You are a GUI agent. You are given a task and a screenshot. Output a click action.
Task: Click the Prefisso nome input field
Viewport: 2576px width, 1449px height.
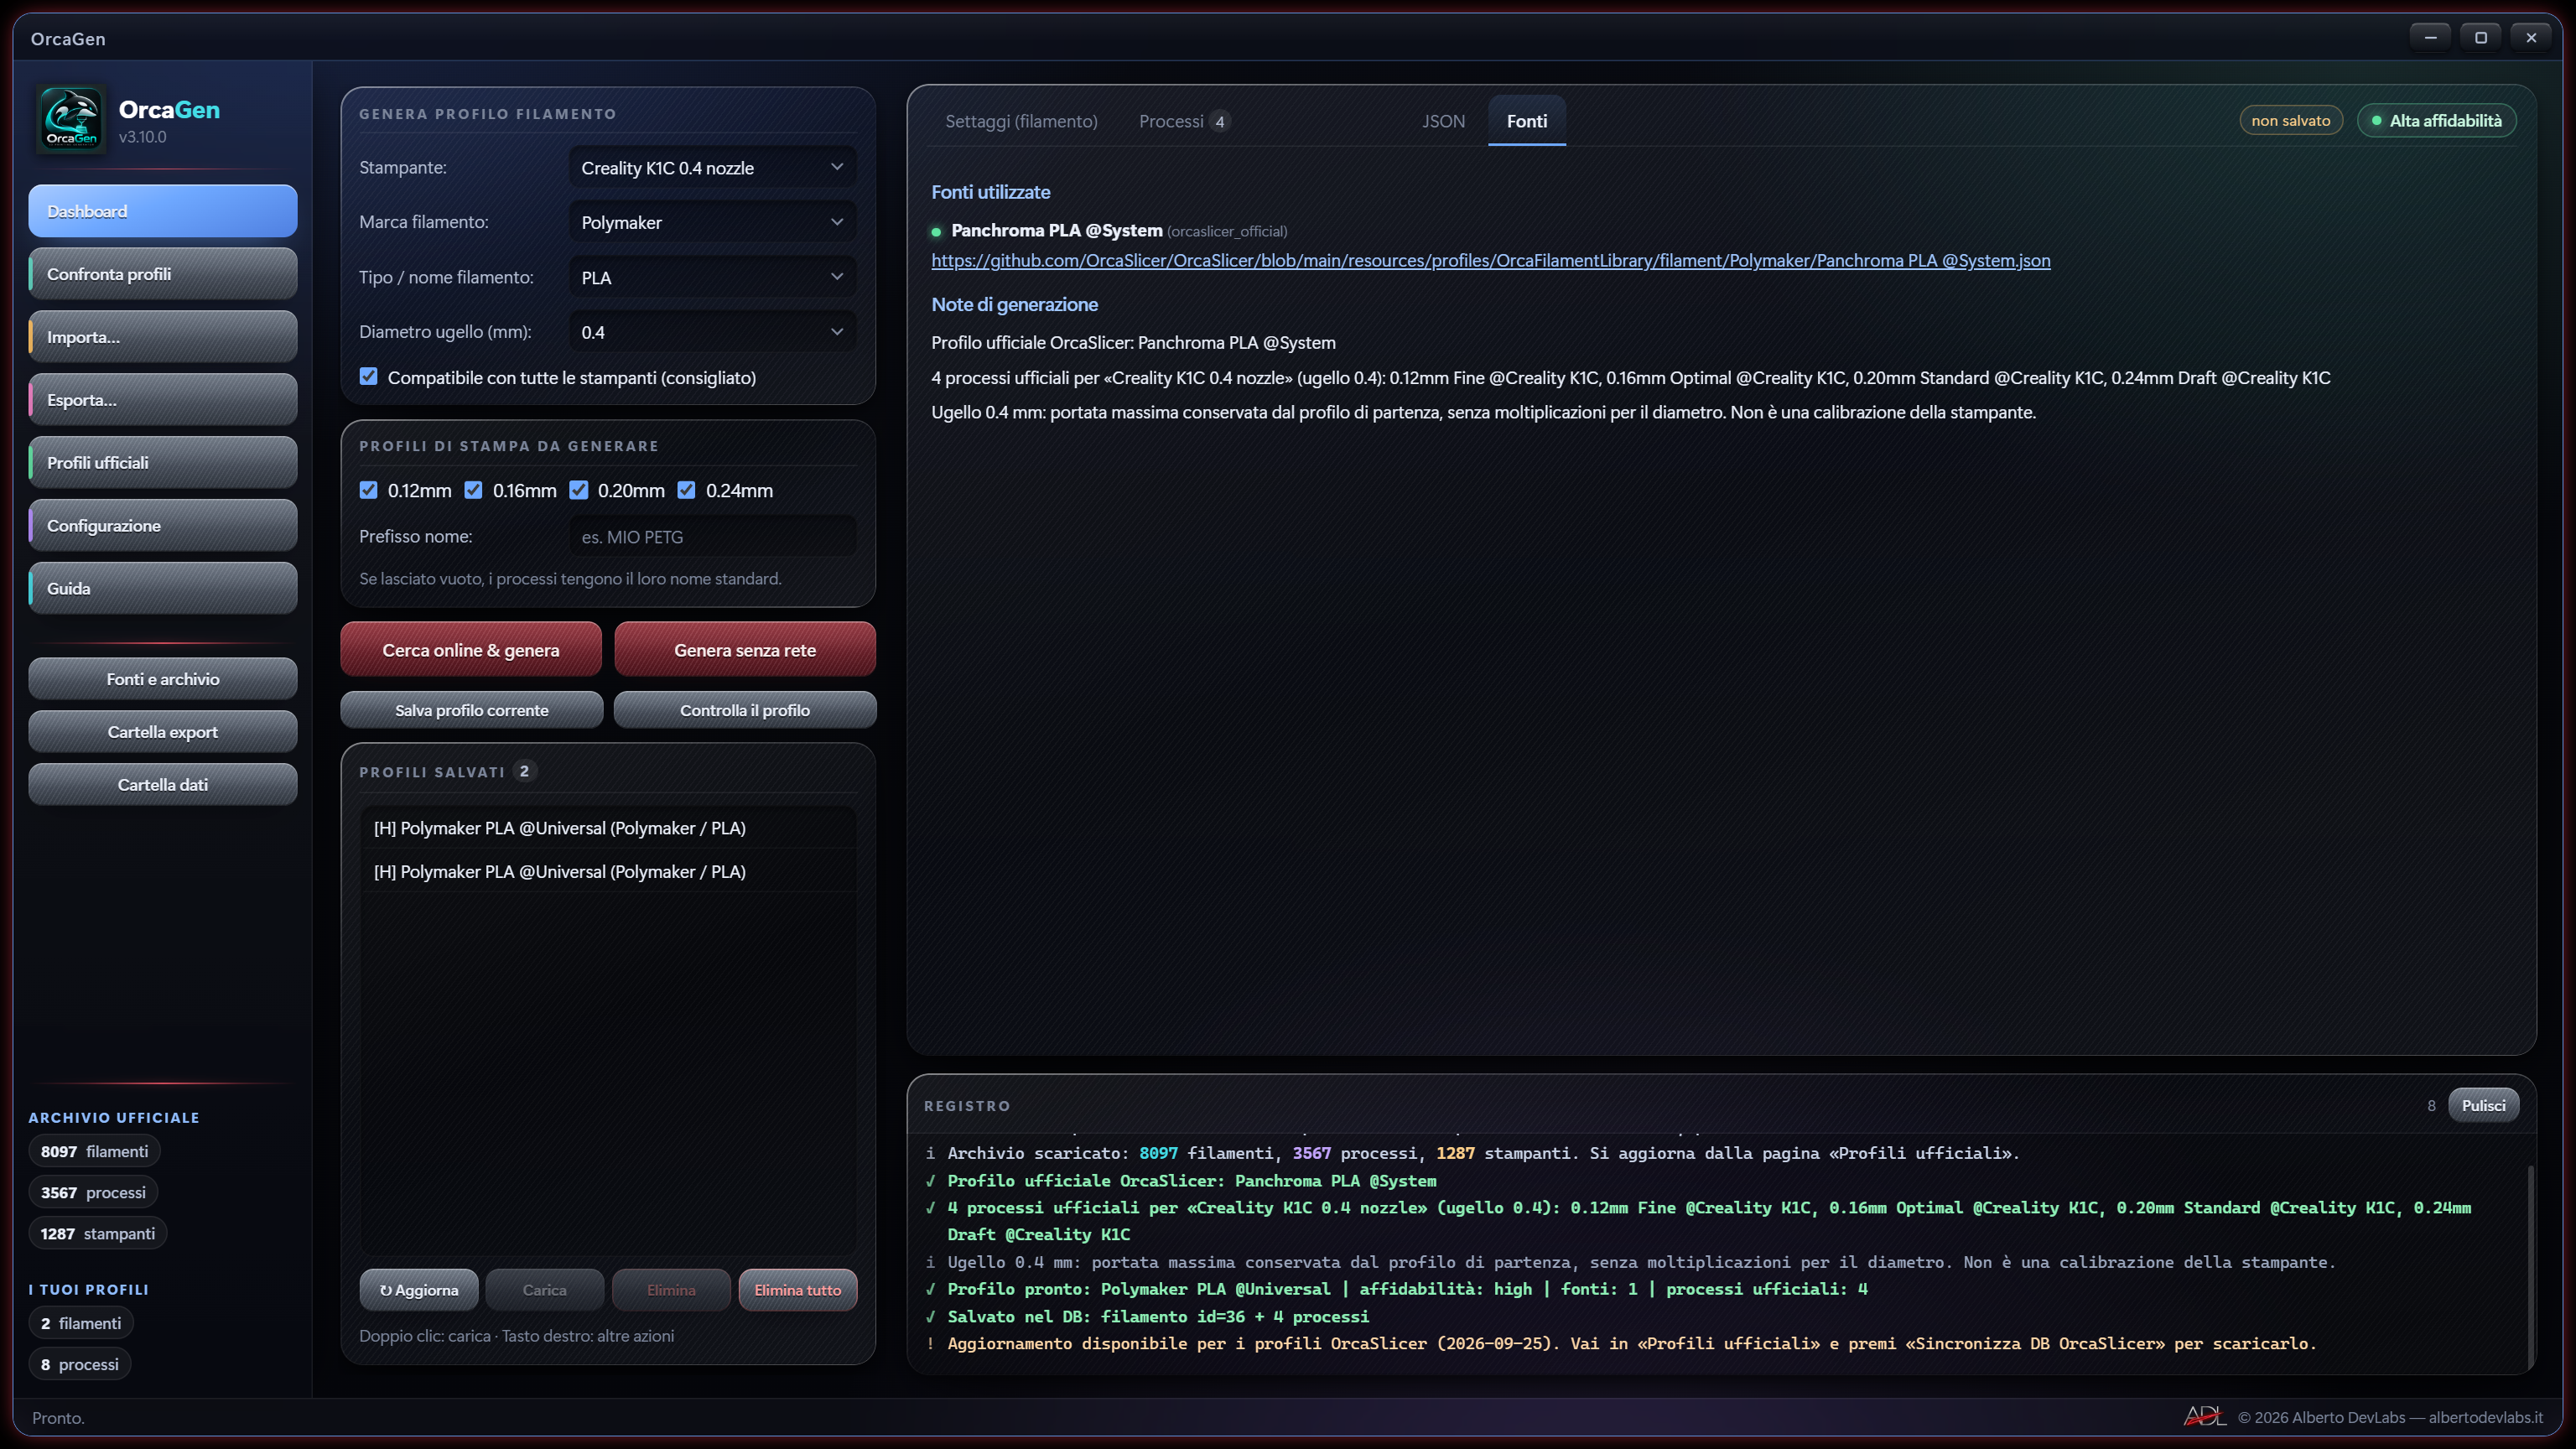pyautogui.click(x=712, y=537)
